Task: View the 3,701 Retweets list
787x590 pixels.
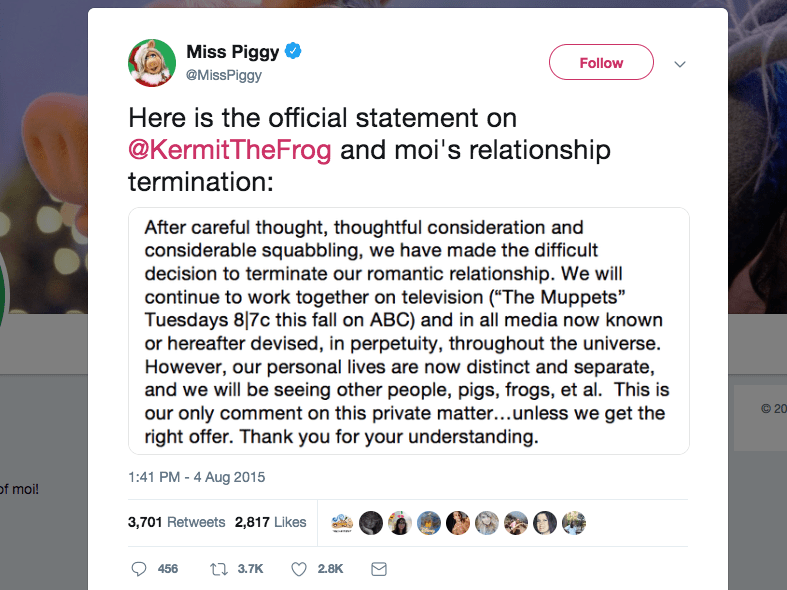Action: click(x=176, y=522)
